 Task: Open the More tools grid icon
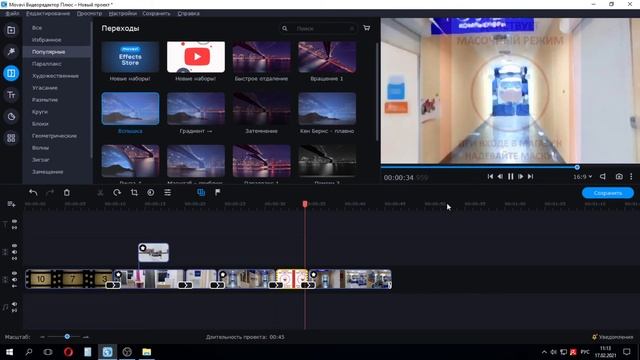[11, 138]
